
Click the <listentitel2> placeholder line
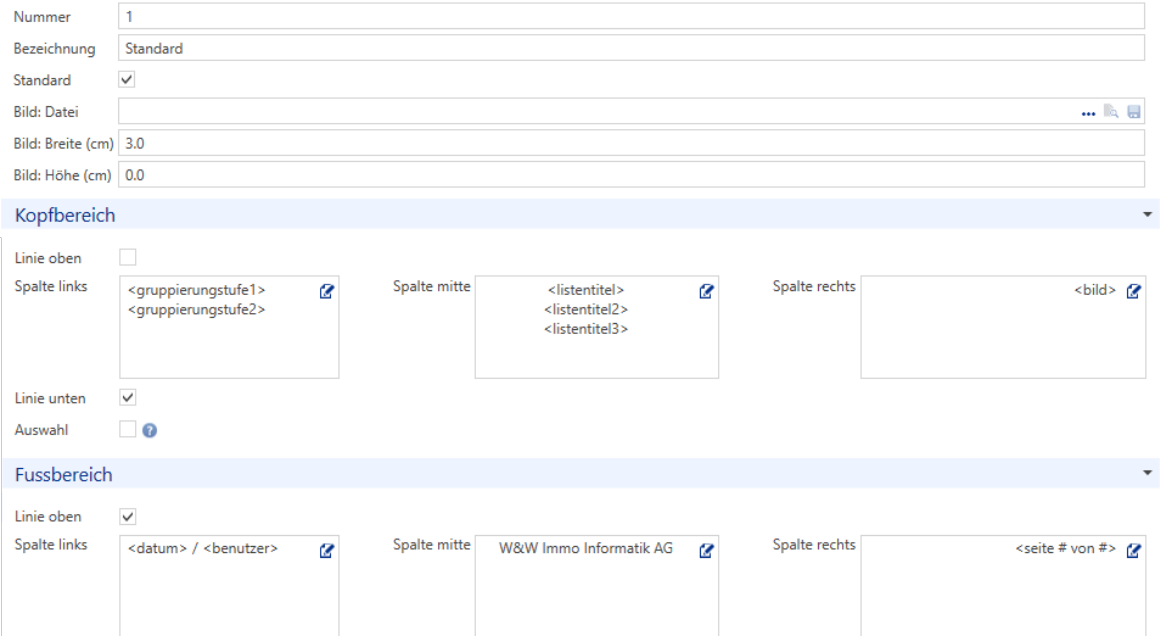pyautogui.click(x=586, y=309)
